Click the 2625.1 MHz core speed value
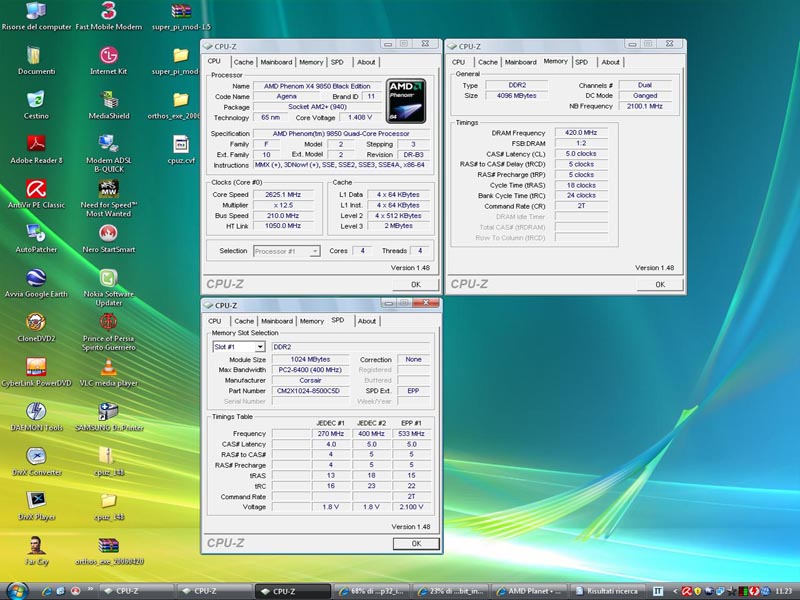 click(283, 194)
